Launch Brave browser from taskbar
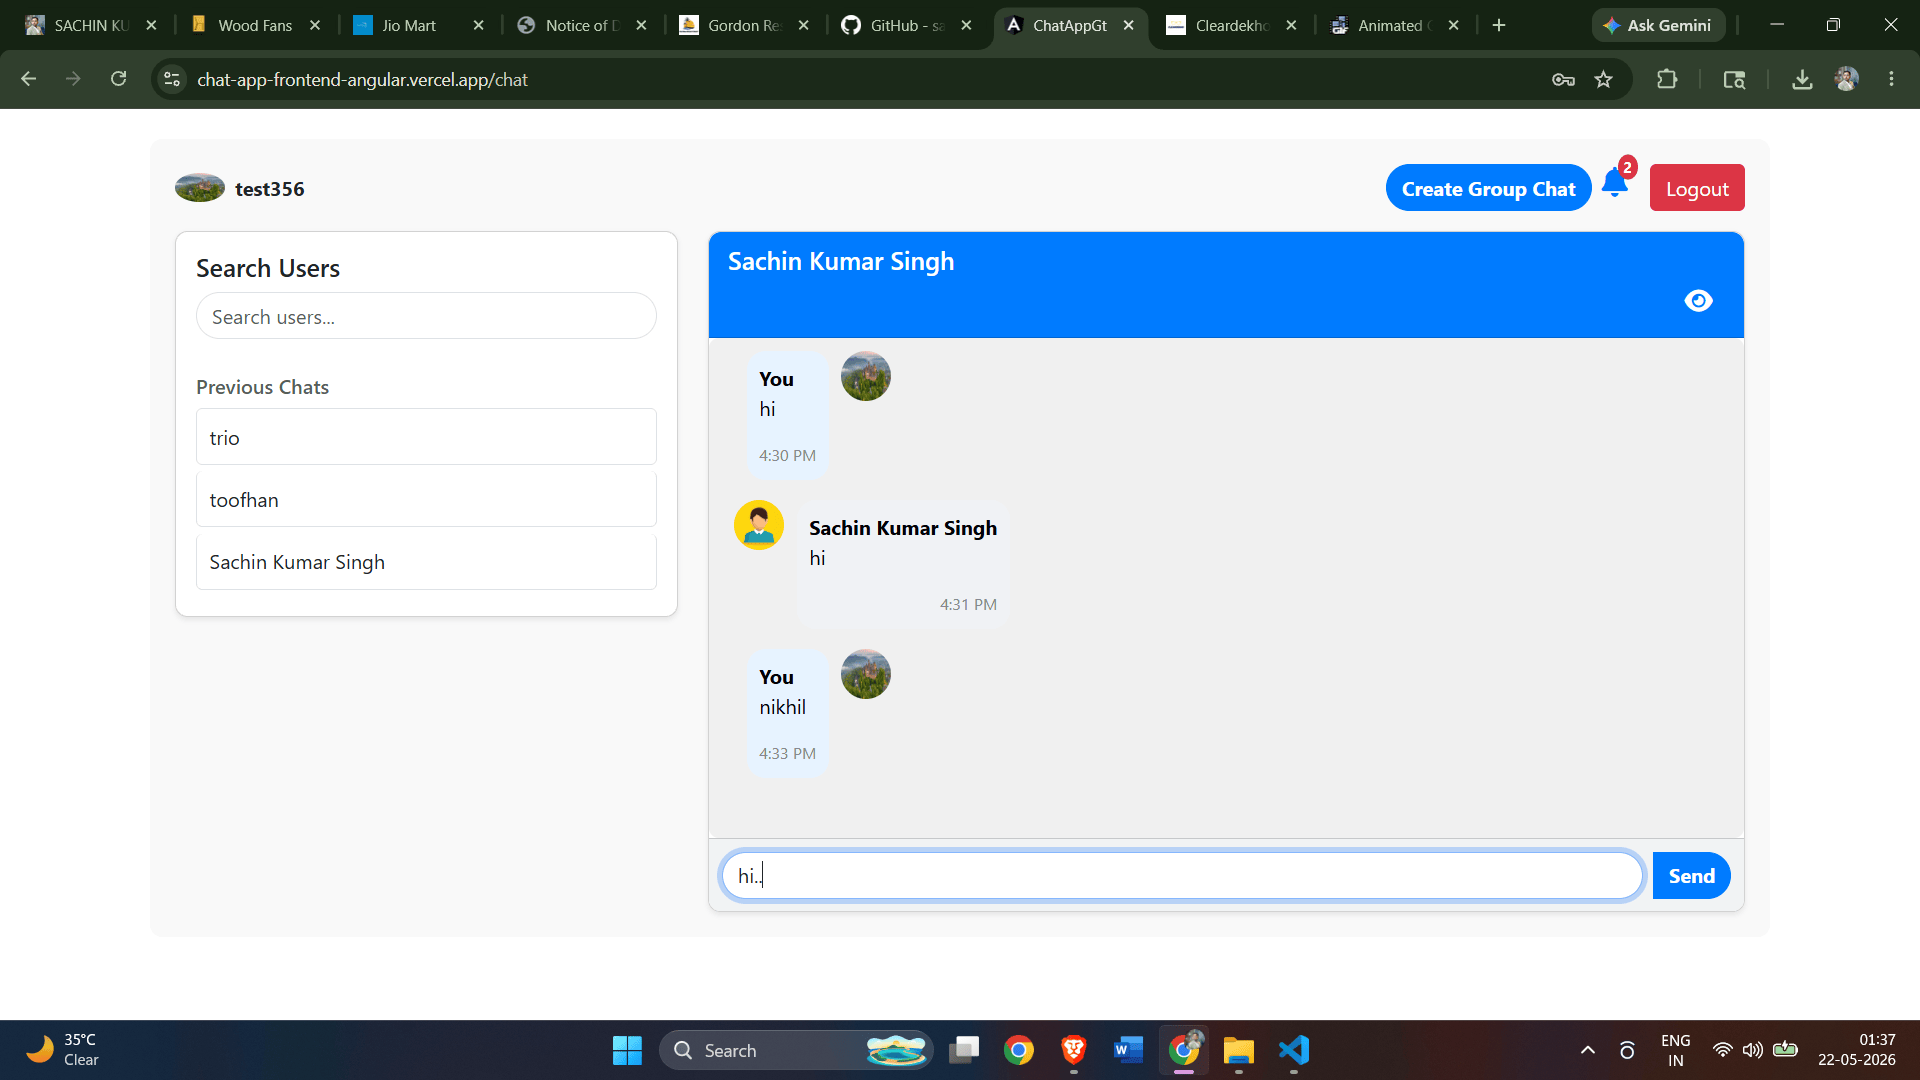The width and height of the screenshot is (1920, 1080). point(1074,1050)
